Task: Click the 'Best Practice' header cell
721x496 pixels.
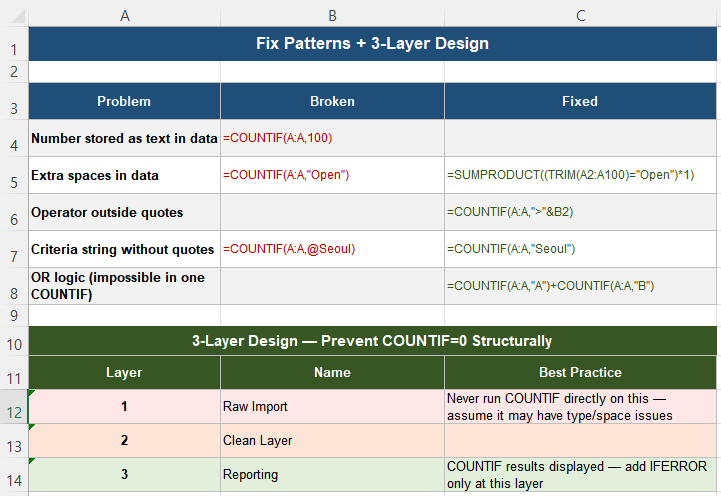Action: pos(581,372)
